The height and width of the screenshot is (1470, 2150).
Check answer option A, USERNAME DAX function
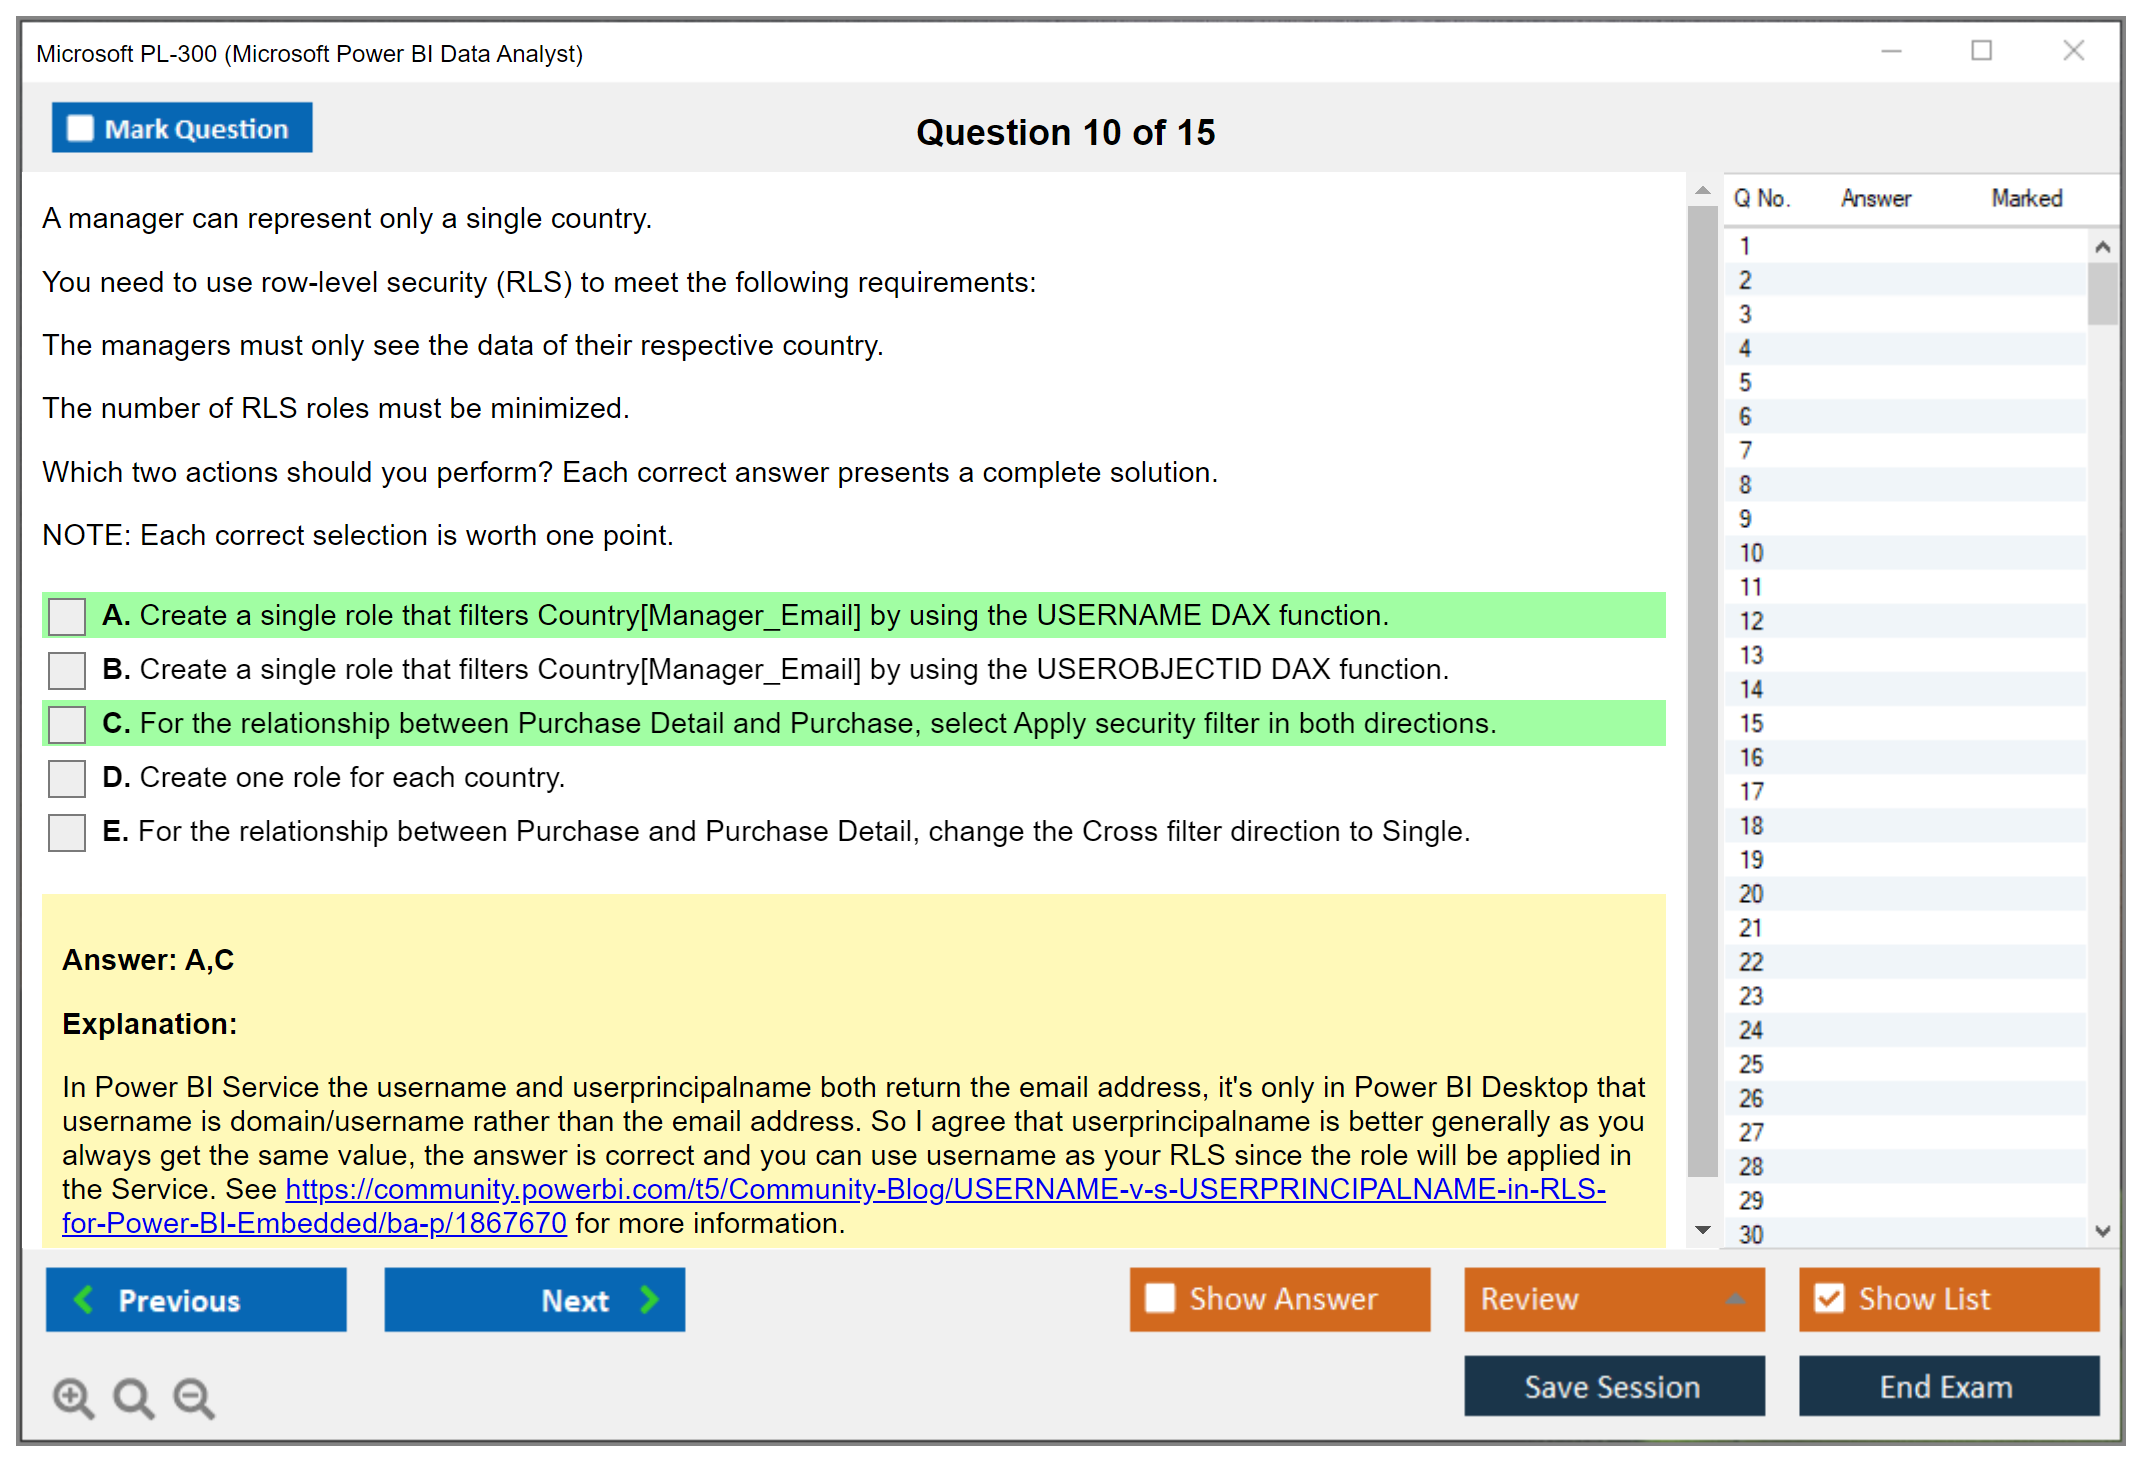tap(67, 616)
